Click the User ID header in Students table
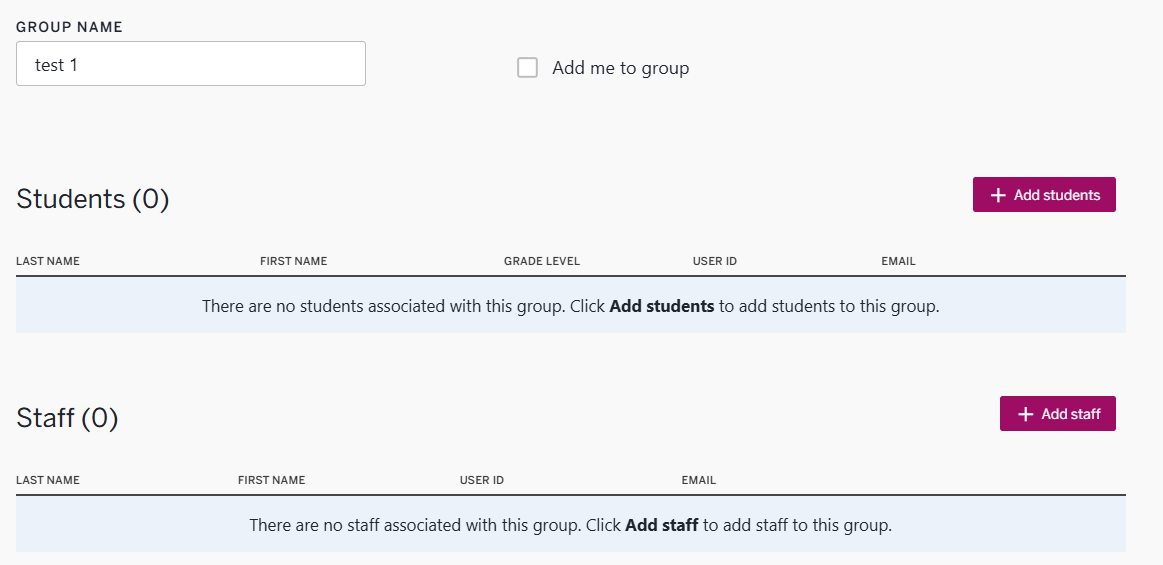The image size is (1163, 565). pos(714,261)
